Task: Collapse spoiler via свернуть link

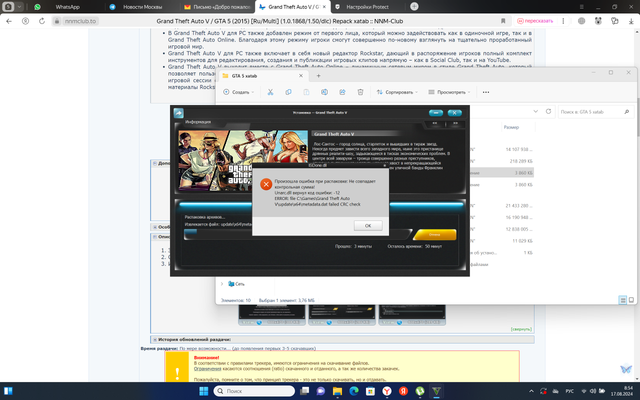Action: [521, 329]
